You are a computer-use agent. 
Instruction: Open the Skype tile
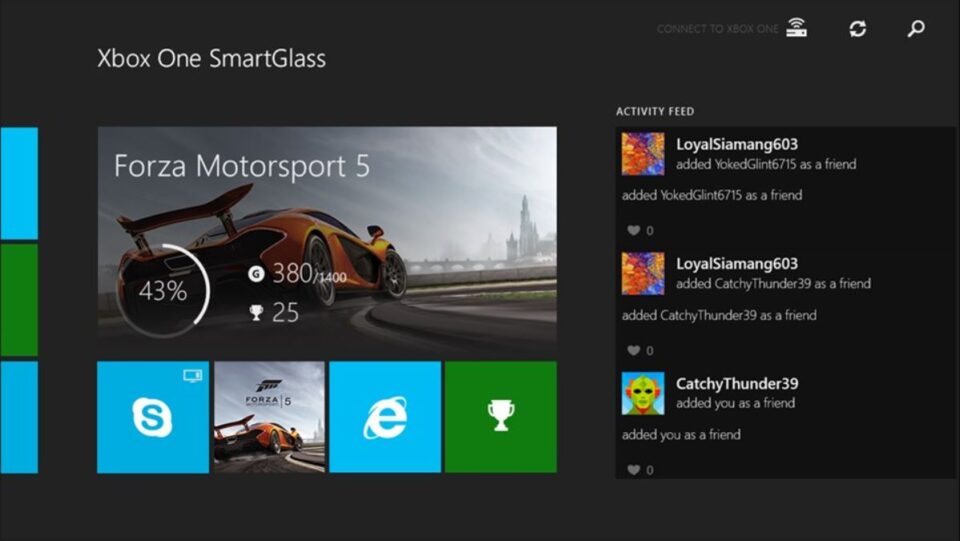point(153,417)
